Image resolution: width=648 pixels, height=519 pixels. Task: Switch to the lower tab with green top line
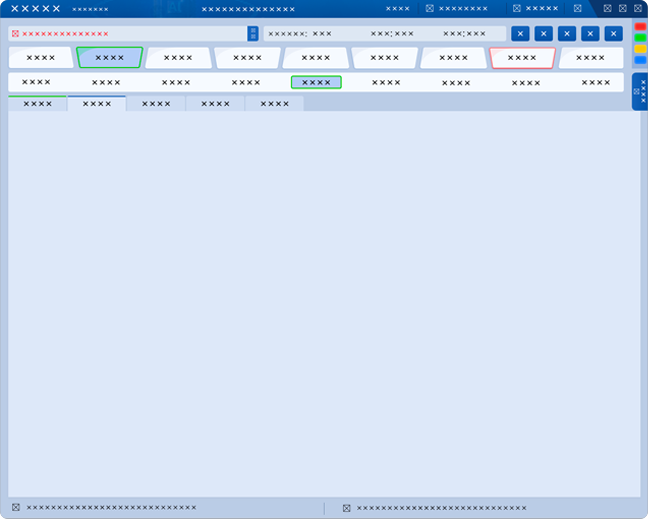pos(37,103)
